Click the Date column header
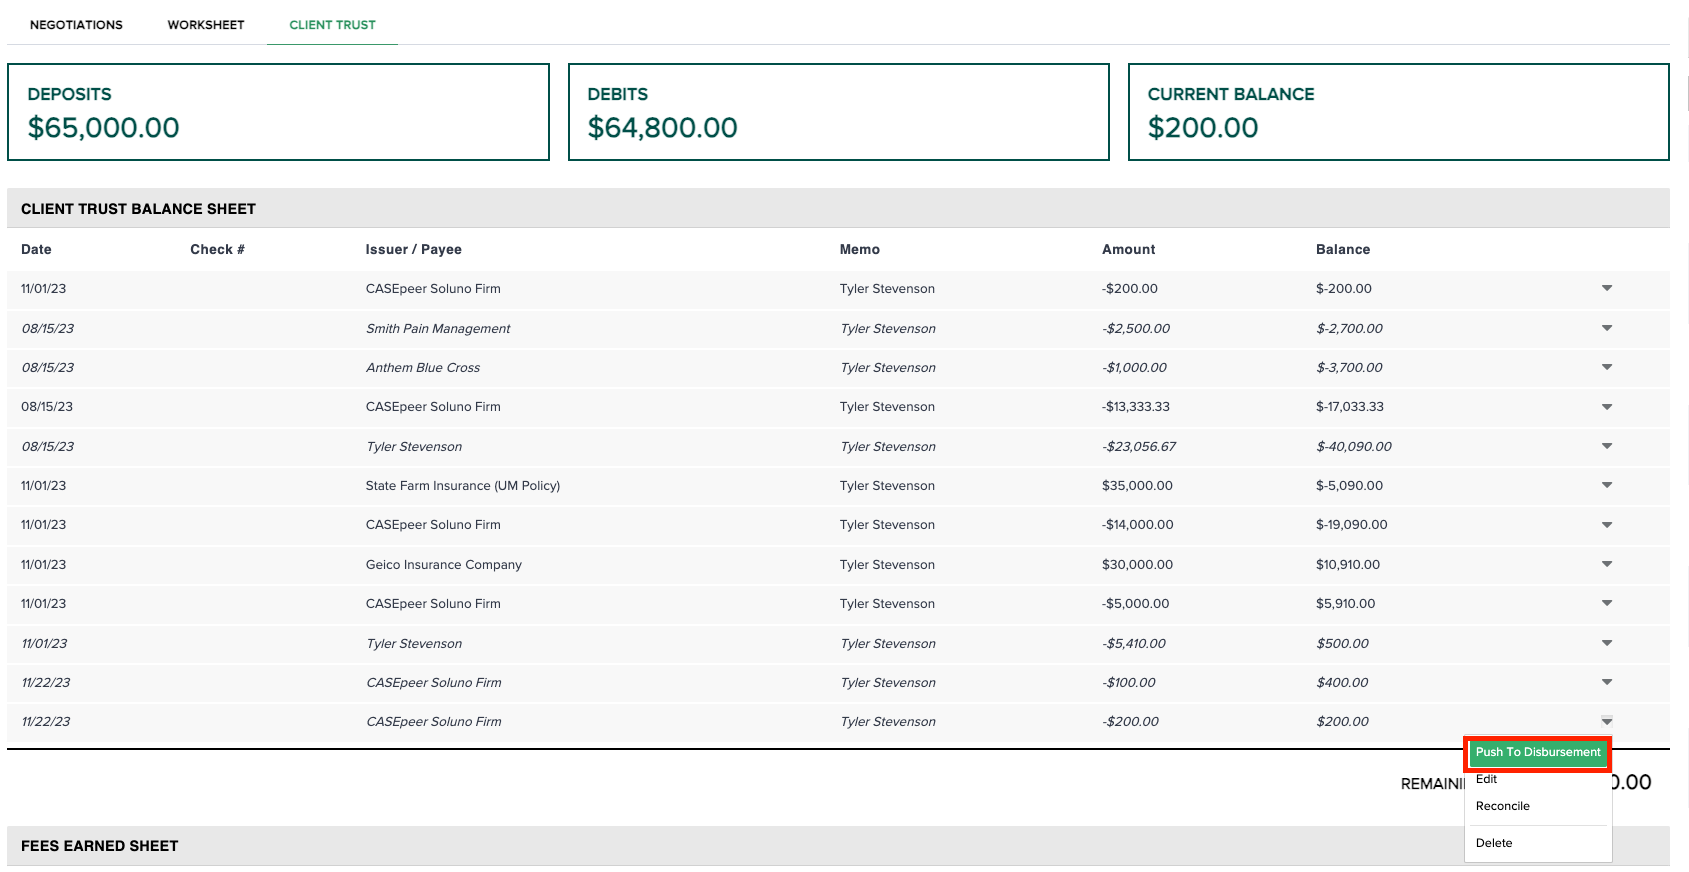This screenshot has width=1689, height=872. pos(36,249)
